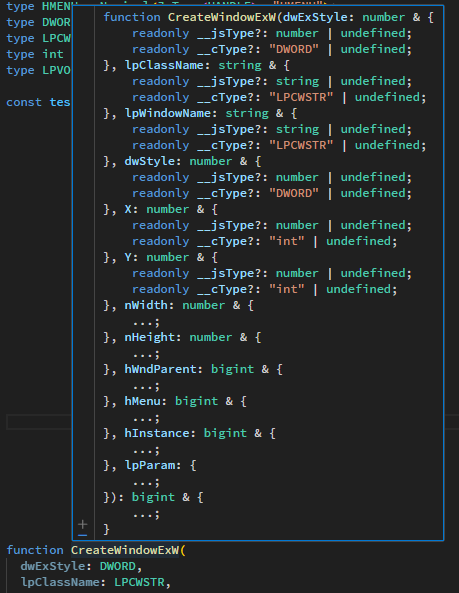Click the "LPCWSTR" string under the lpWindowName parameter
This screenshot has height=593, width=459.
(301, 145)
